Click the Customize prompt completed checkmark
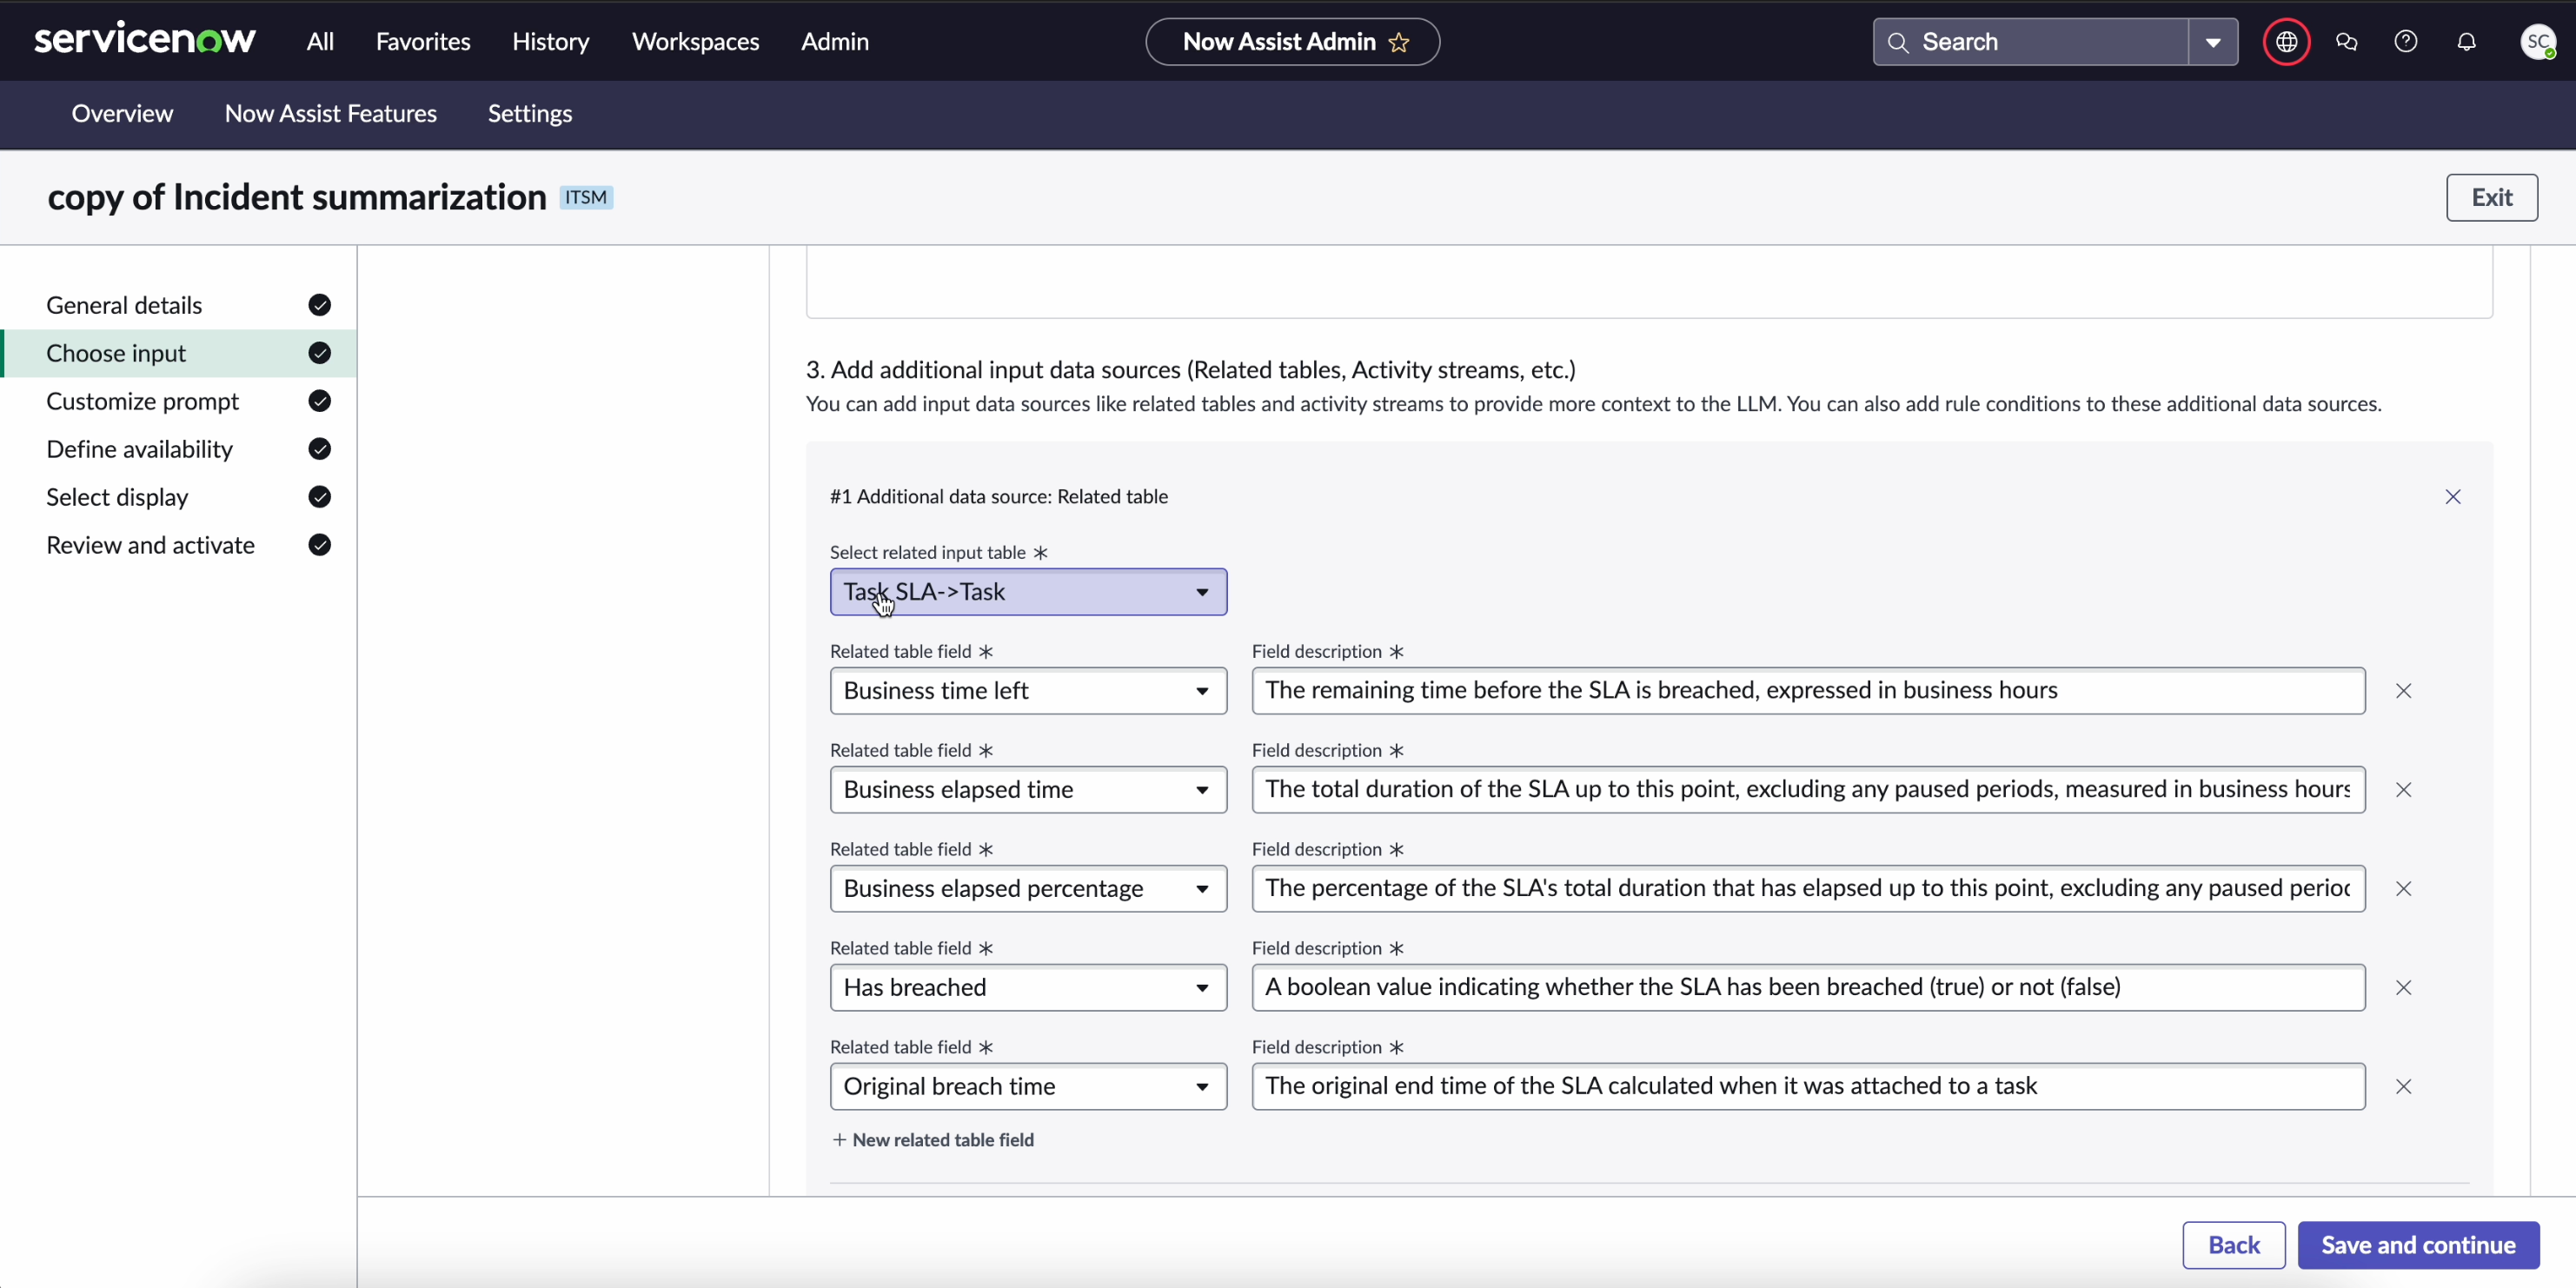The width and height of the screenshot is (2576, 1288). [320, 401]
